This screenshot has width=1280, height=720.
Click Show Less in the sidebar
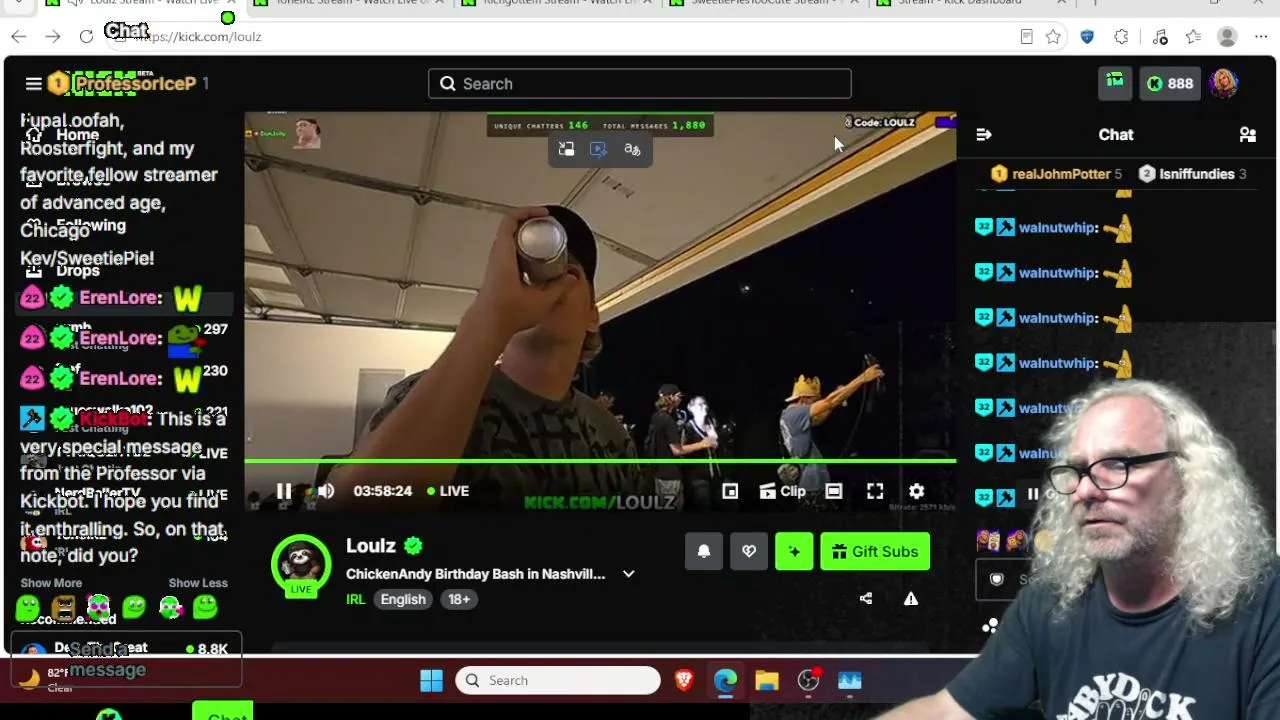click(198, 583)
